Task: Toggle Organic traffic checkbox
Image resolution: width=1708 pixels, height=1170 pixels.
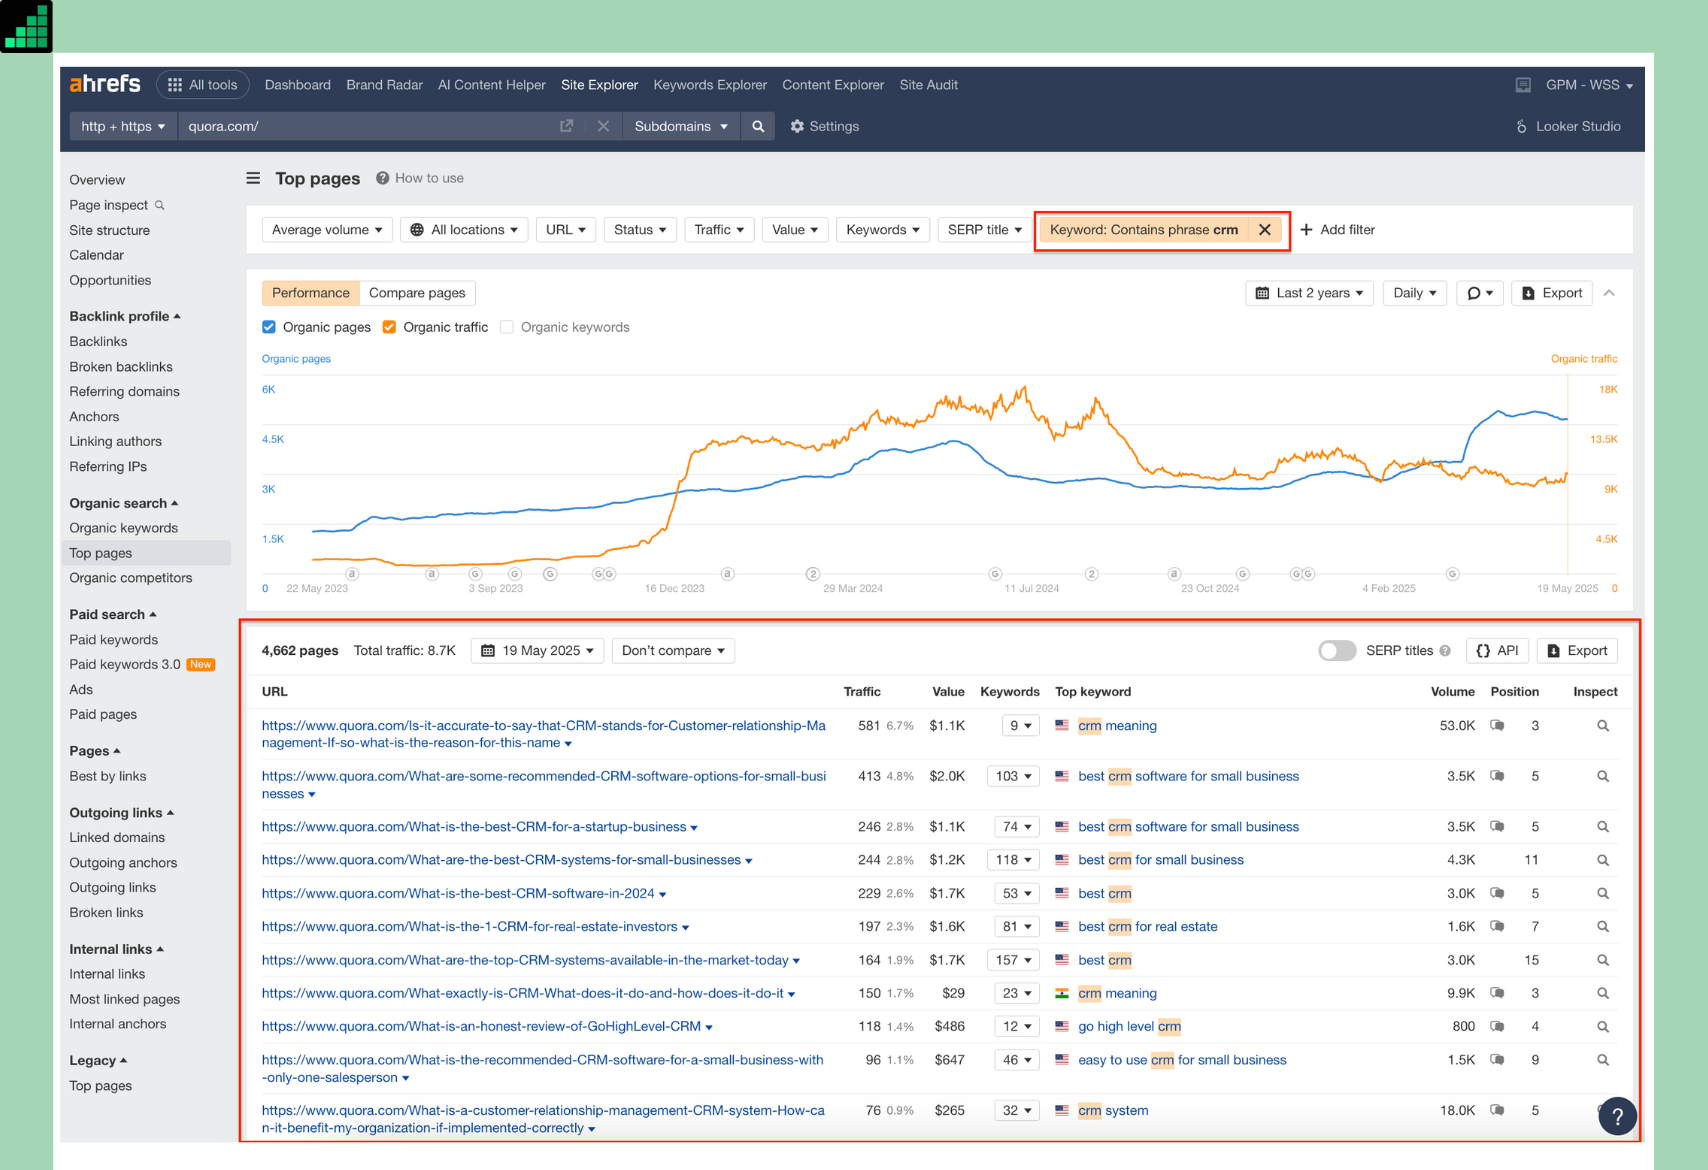Action: pos(389,327)
